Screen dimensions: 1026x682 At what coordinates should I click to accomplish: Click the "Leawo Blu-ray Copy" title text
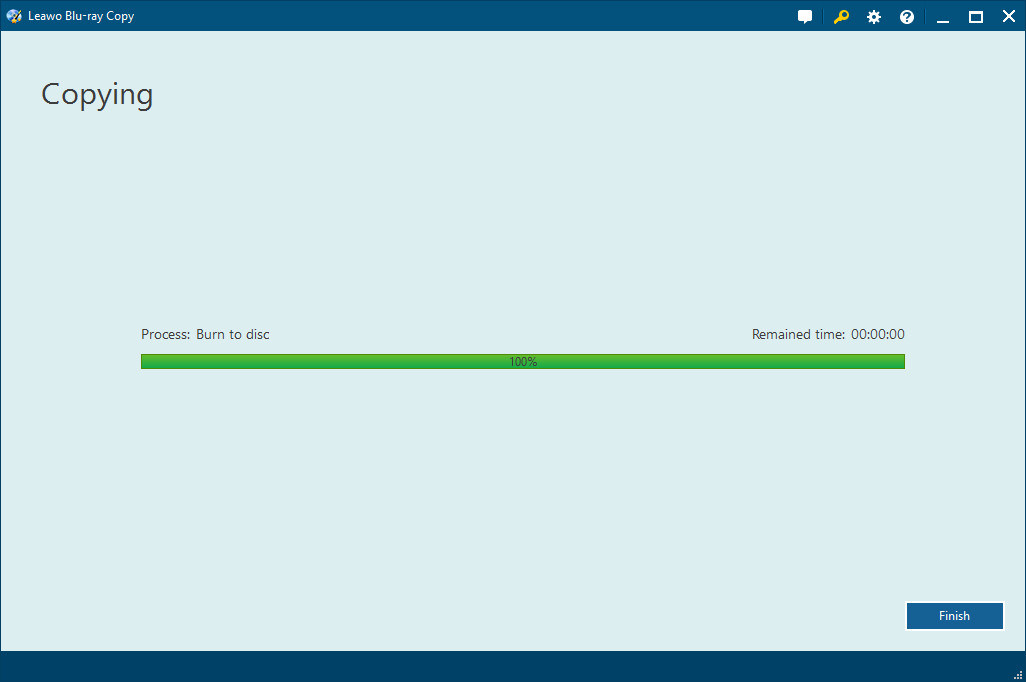coord(81,17)
